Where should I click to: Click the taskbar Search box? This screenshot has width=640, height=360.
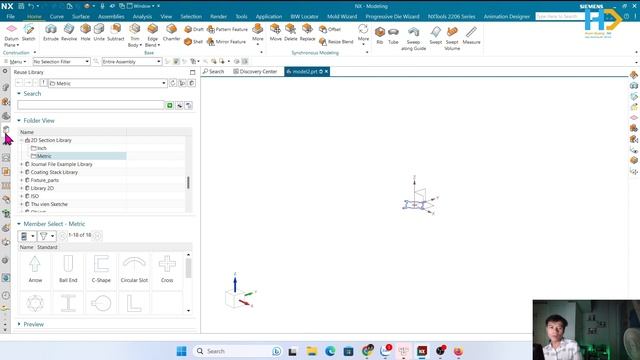[x=238, y=351]
